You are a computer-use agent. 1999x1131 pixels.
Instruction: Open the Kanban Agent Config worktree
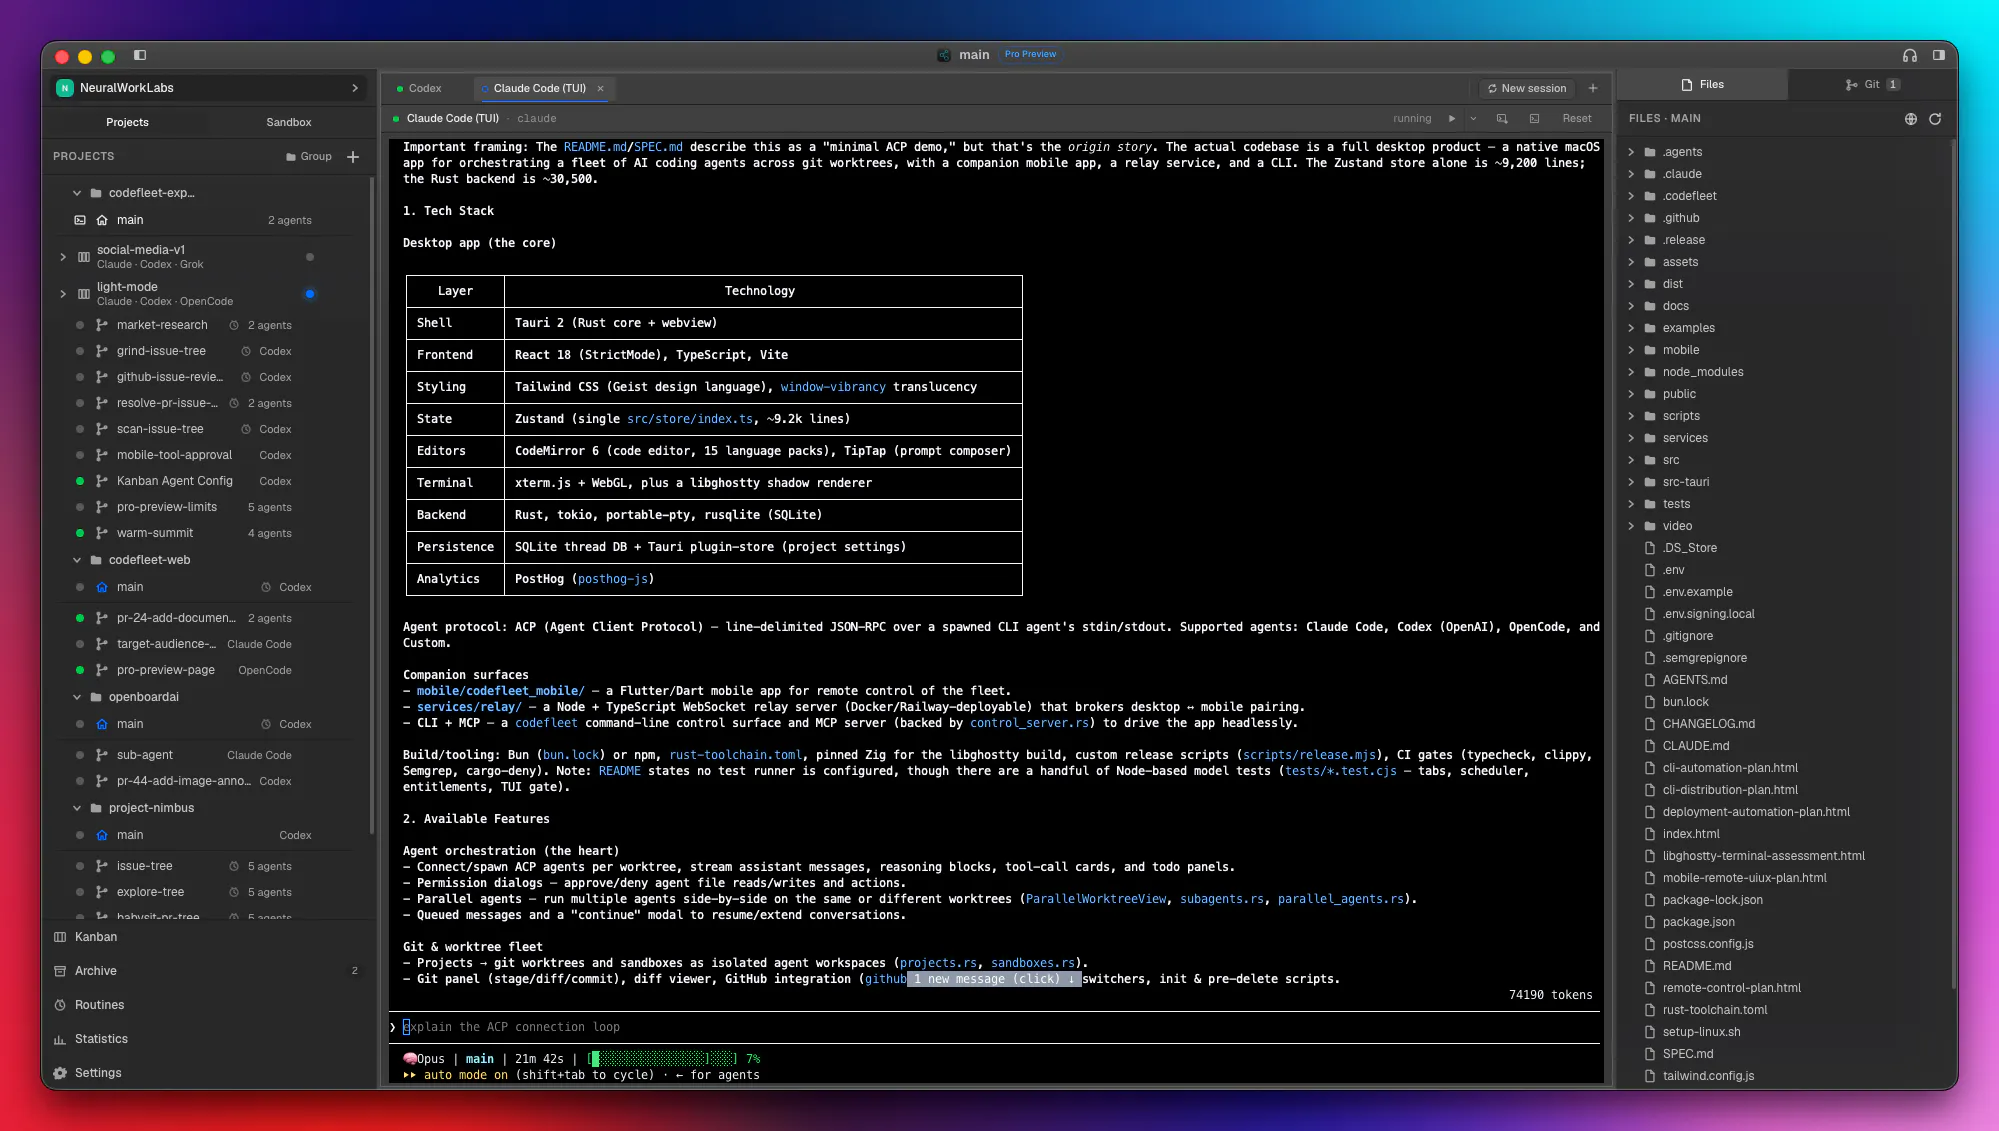175,481
